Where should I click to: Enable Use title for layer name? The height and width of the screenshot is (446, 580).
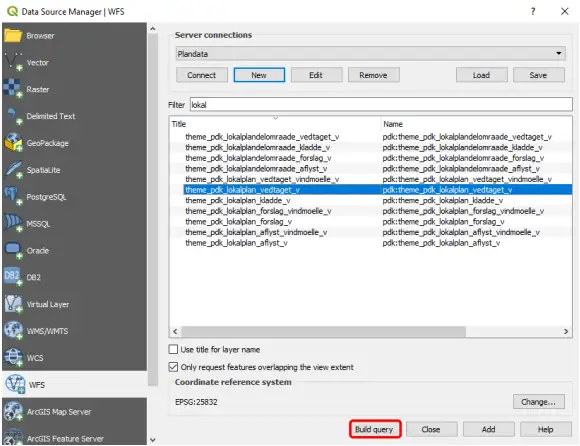(173, 349)
